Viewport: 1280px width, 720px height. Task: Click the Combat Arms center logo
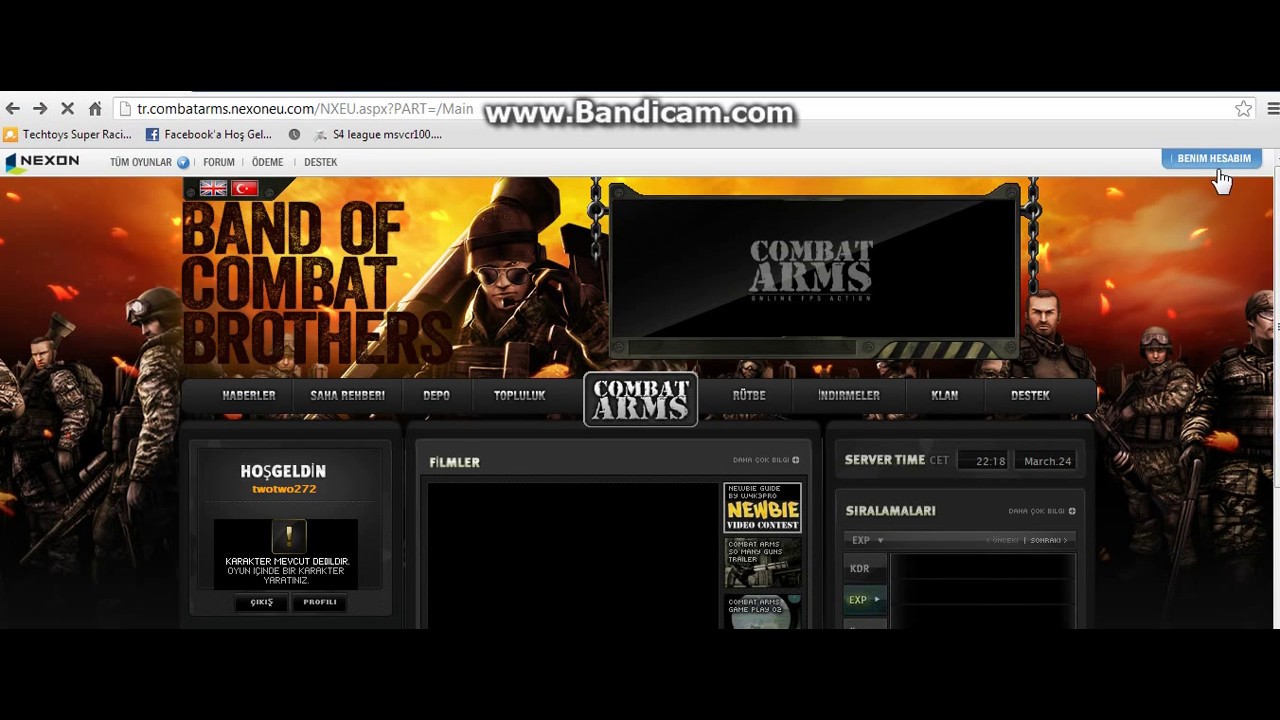[x=641, y=399]
